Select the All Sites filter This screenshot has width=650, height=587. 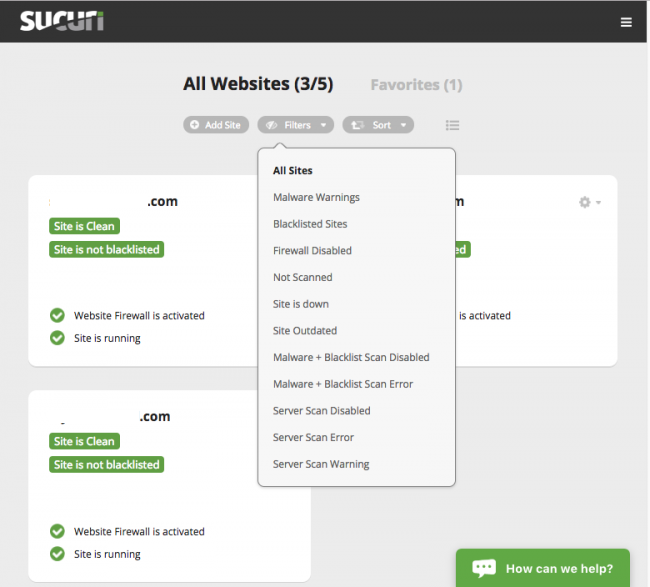[x=293, y=171]
